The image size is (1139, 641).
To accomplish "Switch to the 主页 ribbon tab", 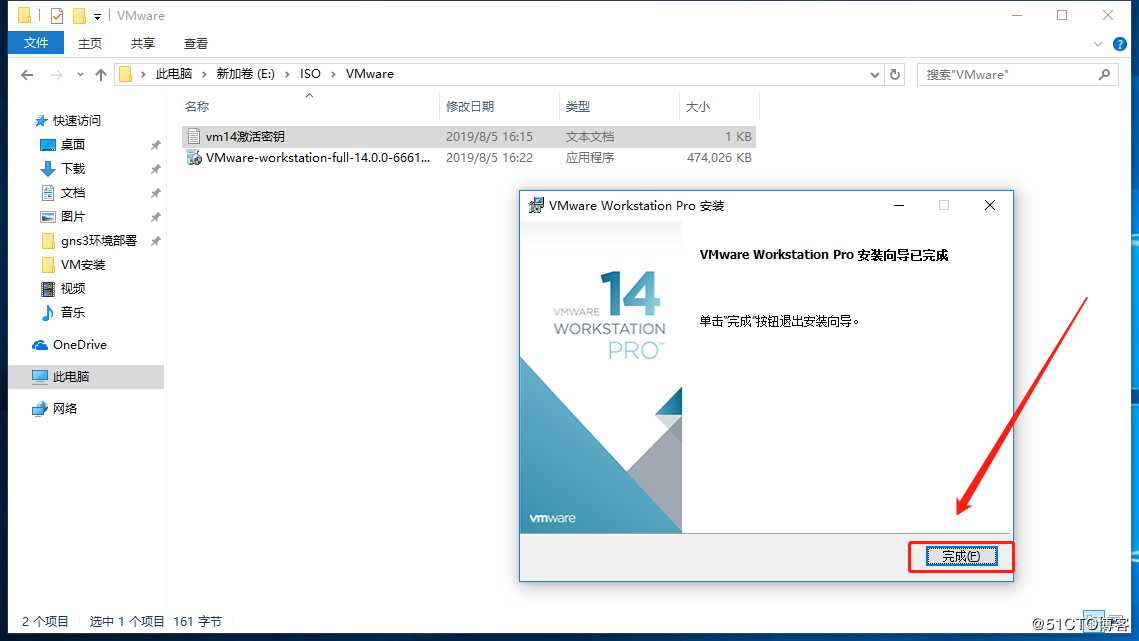I will 90,44.
